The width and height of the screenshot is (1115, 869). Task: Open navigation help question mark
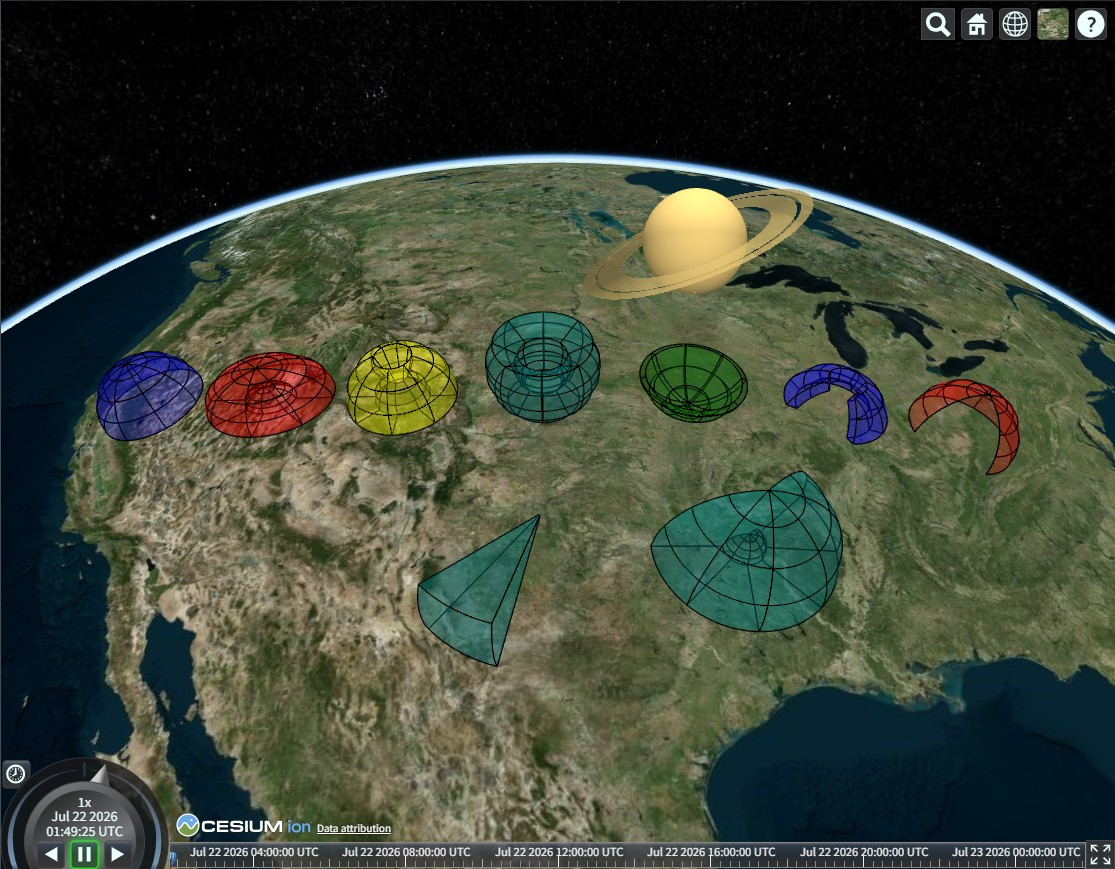click(1091, 24)
